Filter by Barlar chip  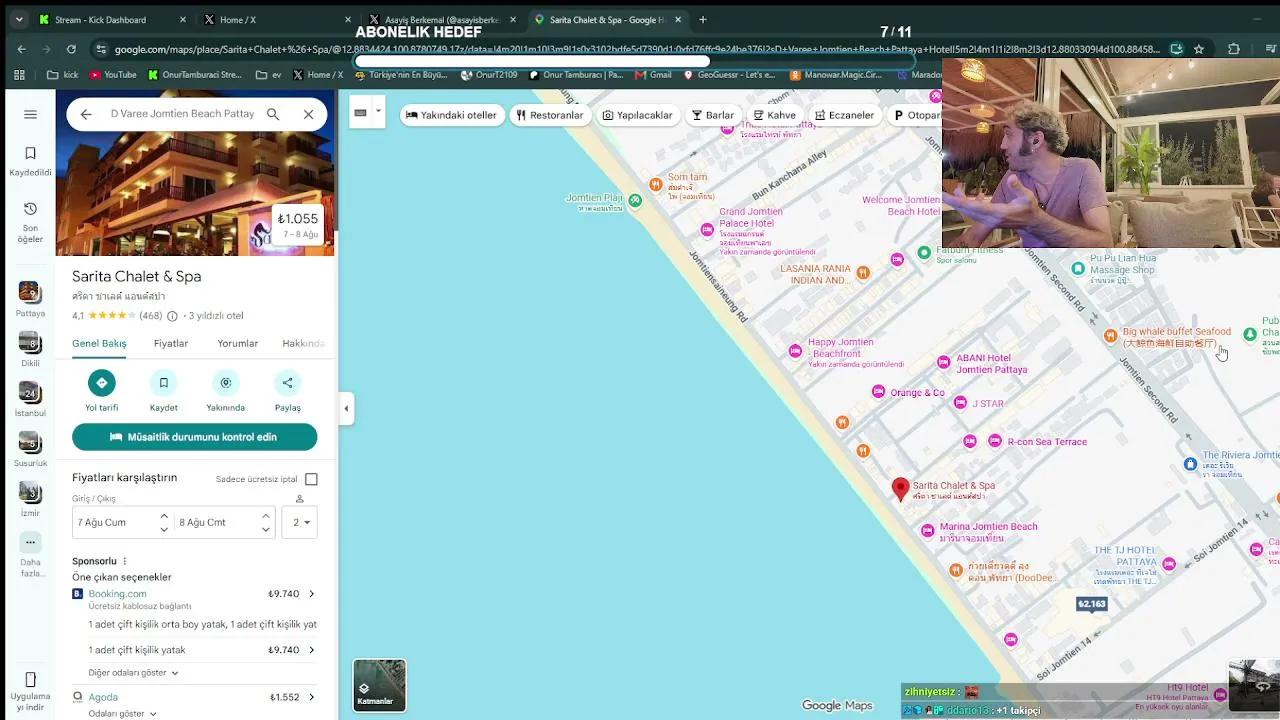click(x=713, y=115)
